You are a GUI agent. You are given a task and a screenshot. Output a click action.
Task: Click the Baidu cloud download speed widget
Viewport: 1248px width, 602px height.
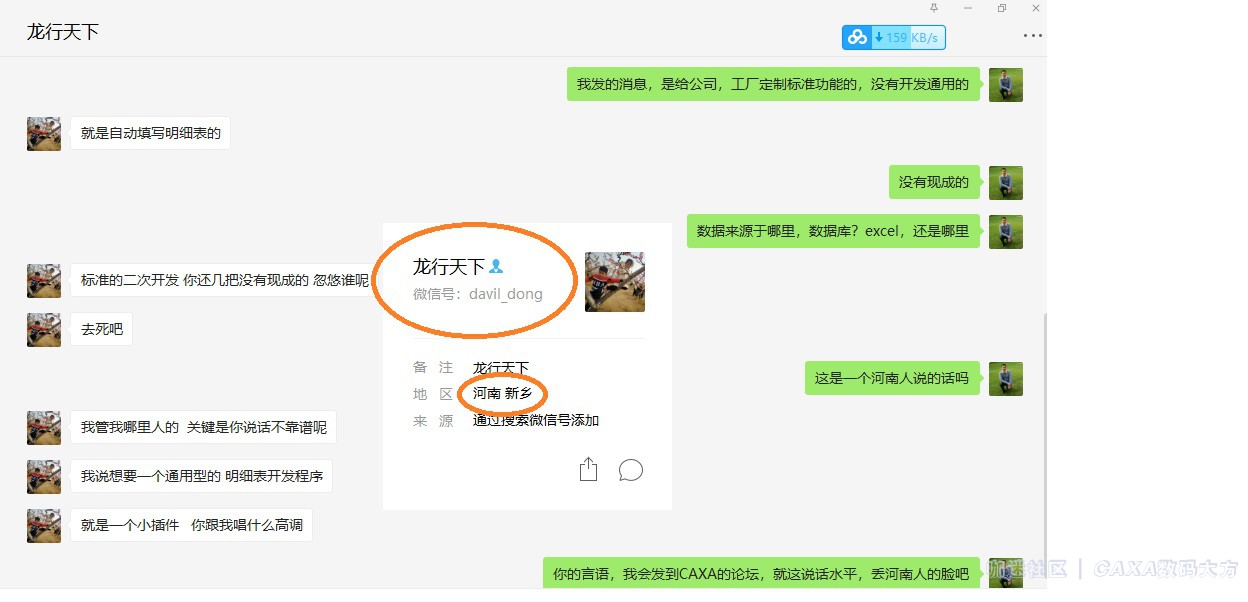(893, 38)
